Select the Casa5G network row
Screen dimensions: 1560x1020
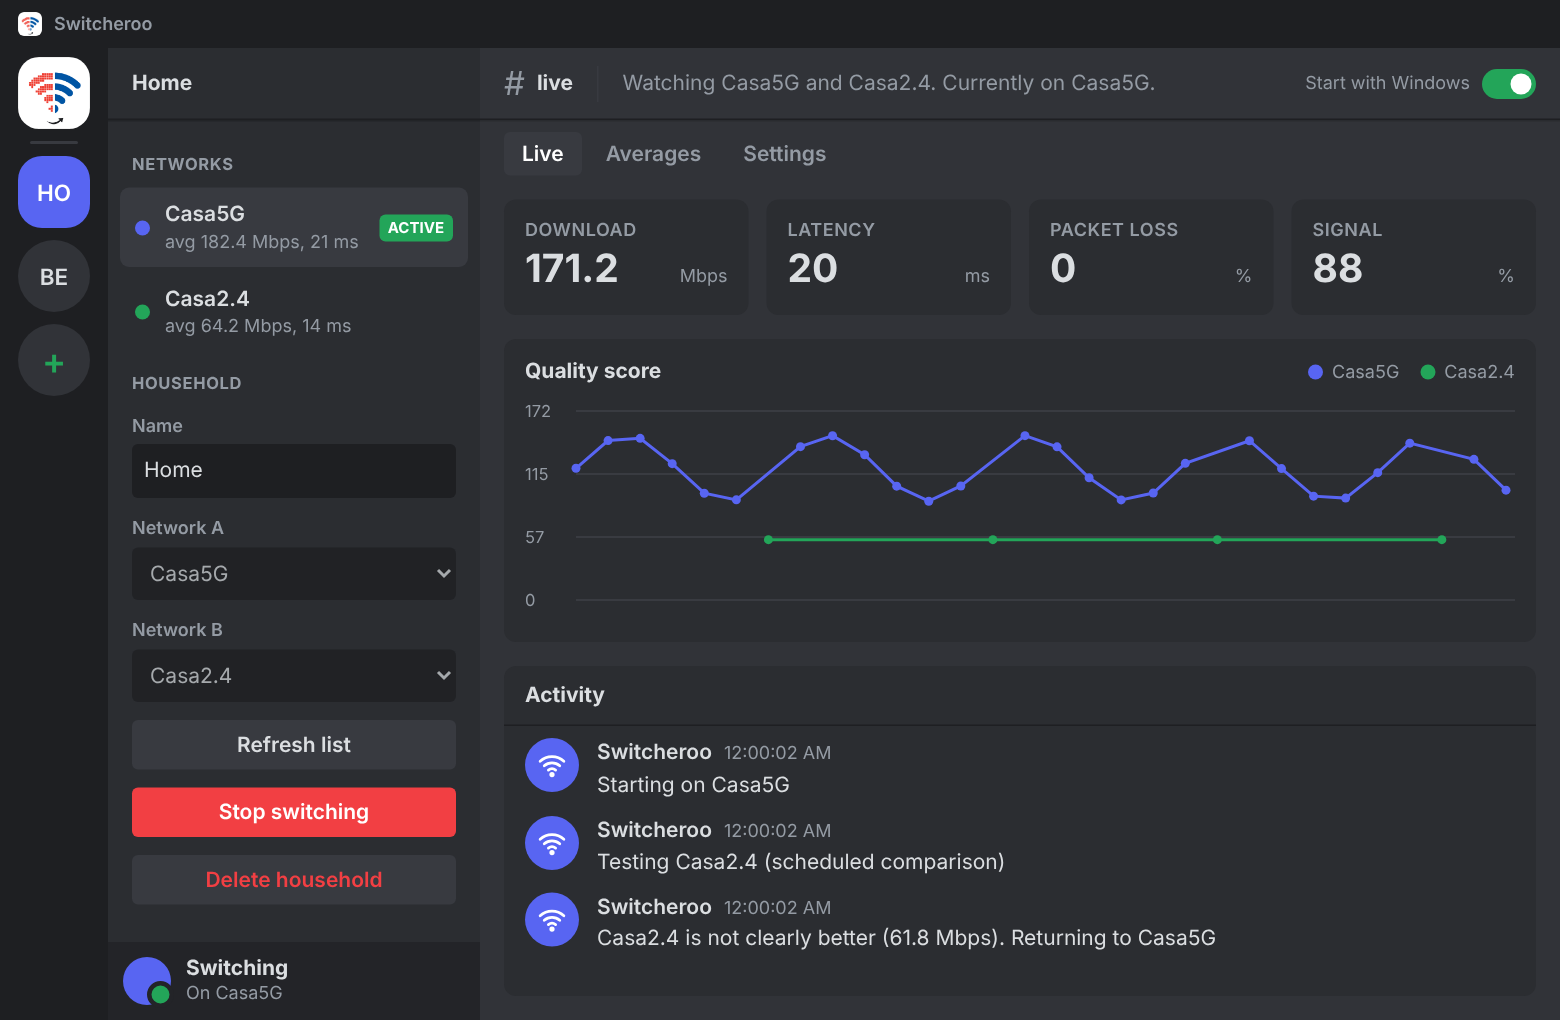point(294,228)
